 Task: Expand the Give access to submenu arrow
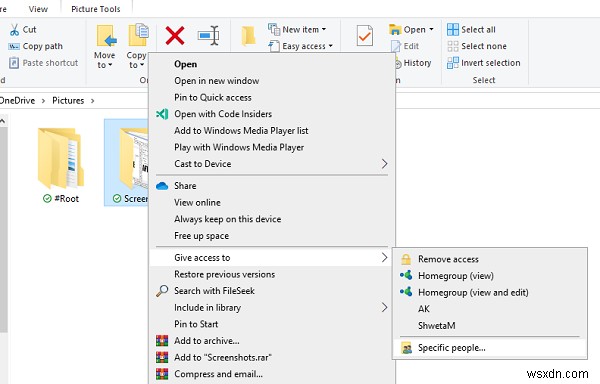tap(384, 258)
